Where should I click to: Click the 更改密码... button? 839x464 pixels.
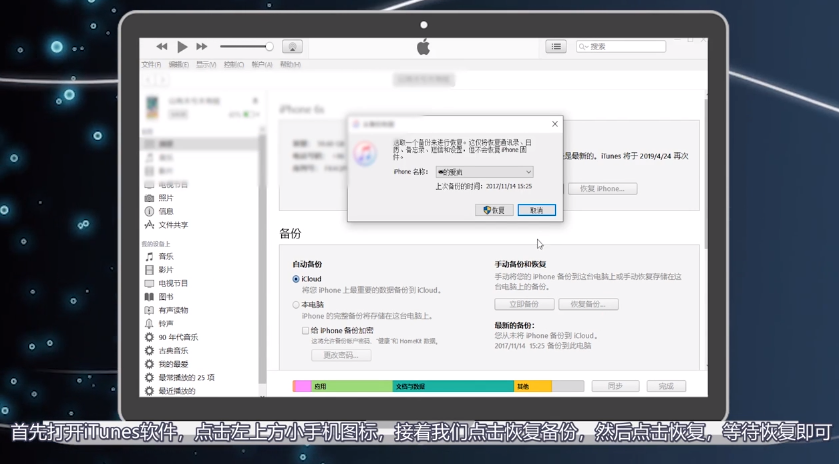click(x=341, y=355)
